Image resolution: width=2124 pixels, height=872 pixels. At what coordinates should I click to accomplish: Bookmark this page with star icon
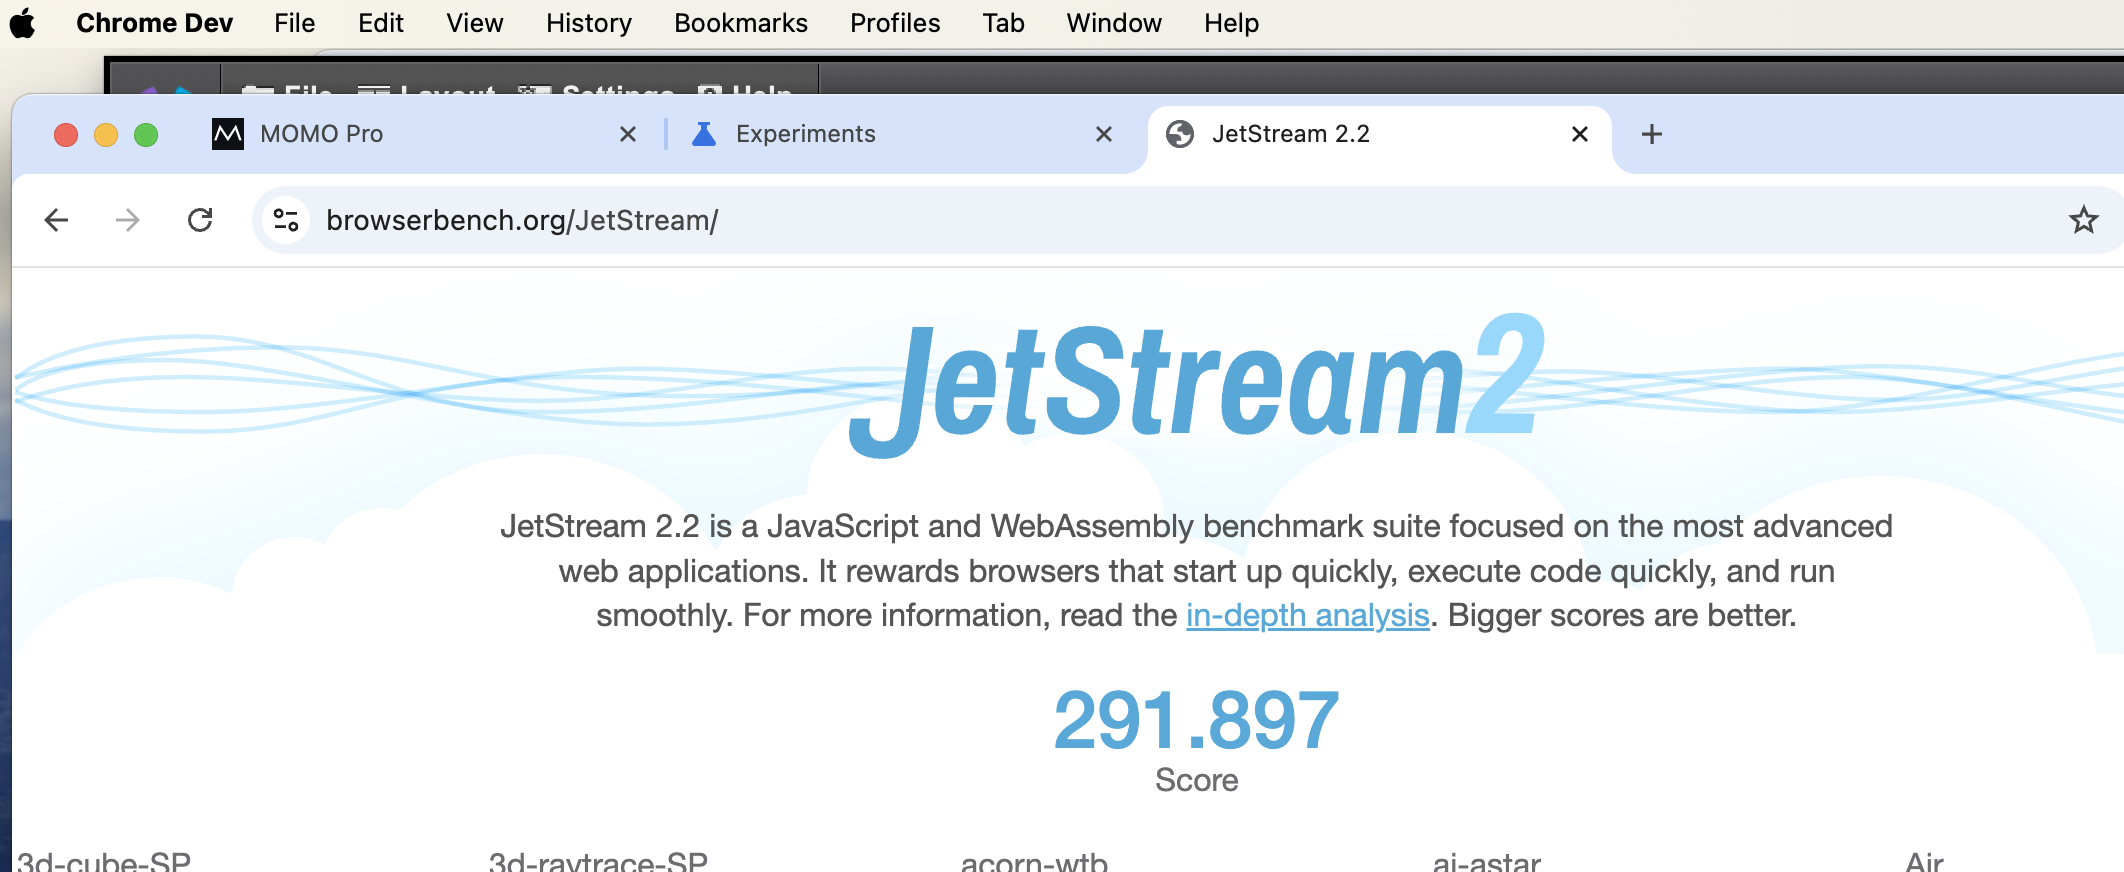click(x=2083, y=220)
